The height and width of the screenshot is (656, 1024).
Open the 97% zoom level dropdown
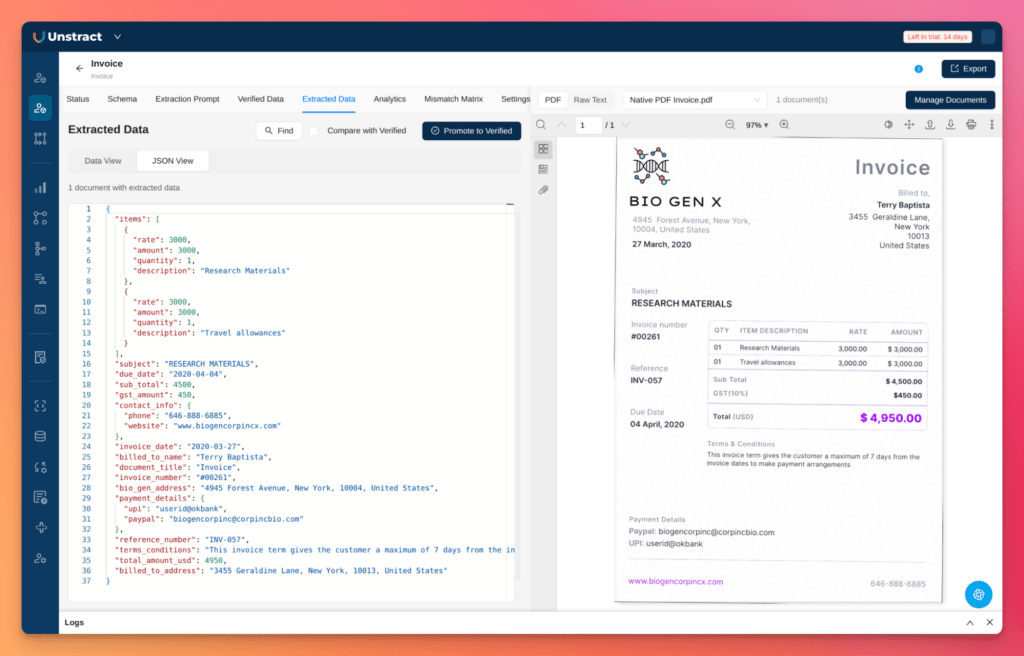[x=757, y=125]
